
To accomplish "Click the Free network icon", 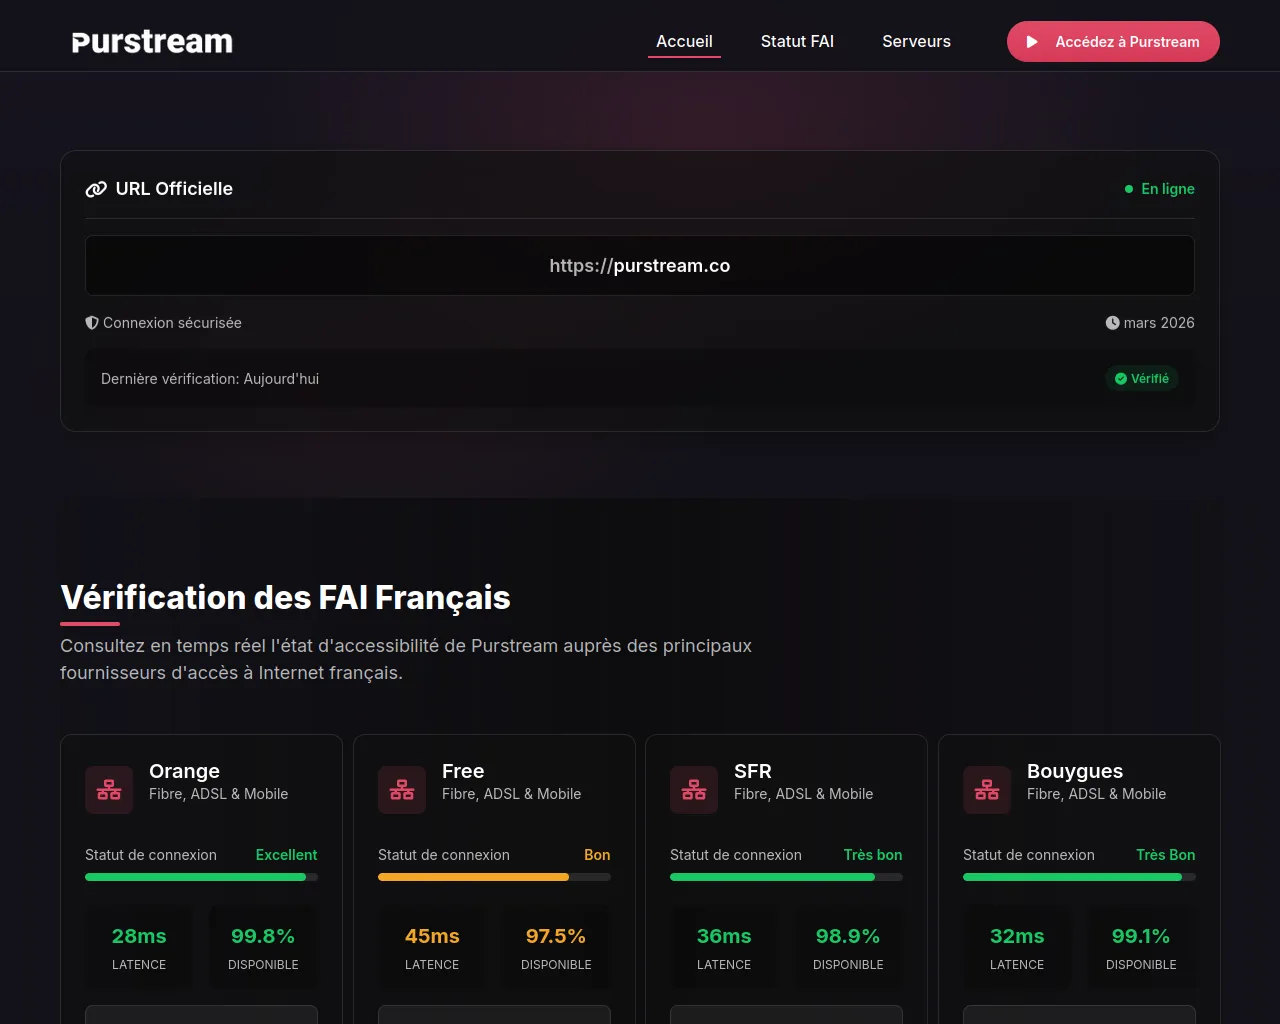I will click(402, 790).
